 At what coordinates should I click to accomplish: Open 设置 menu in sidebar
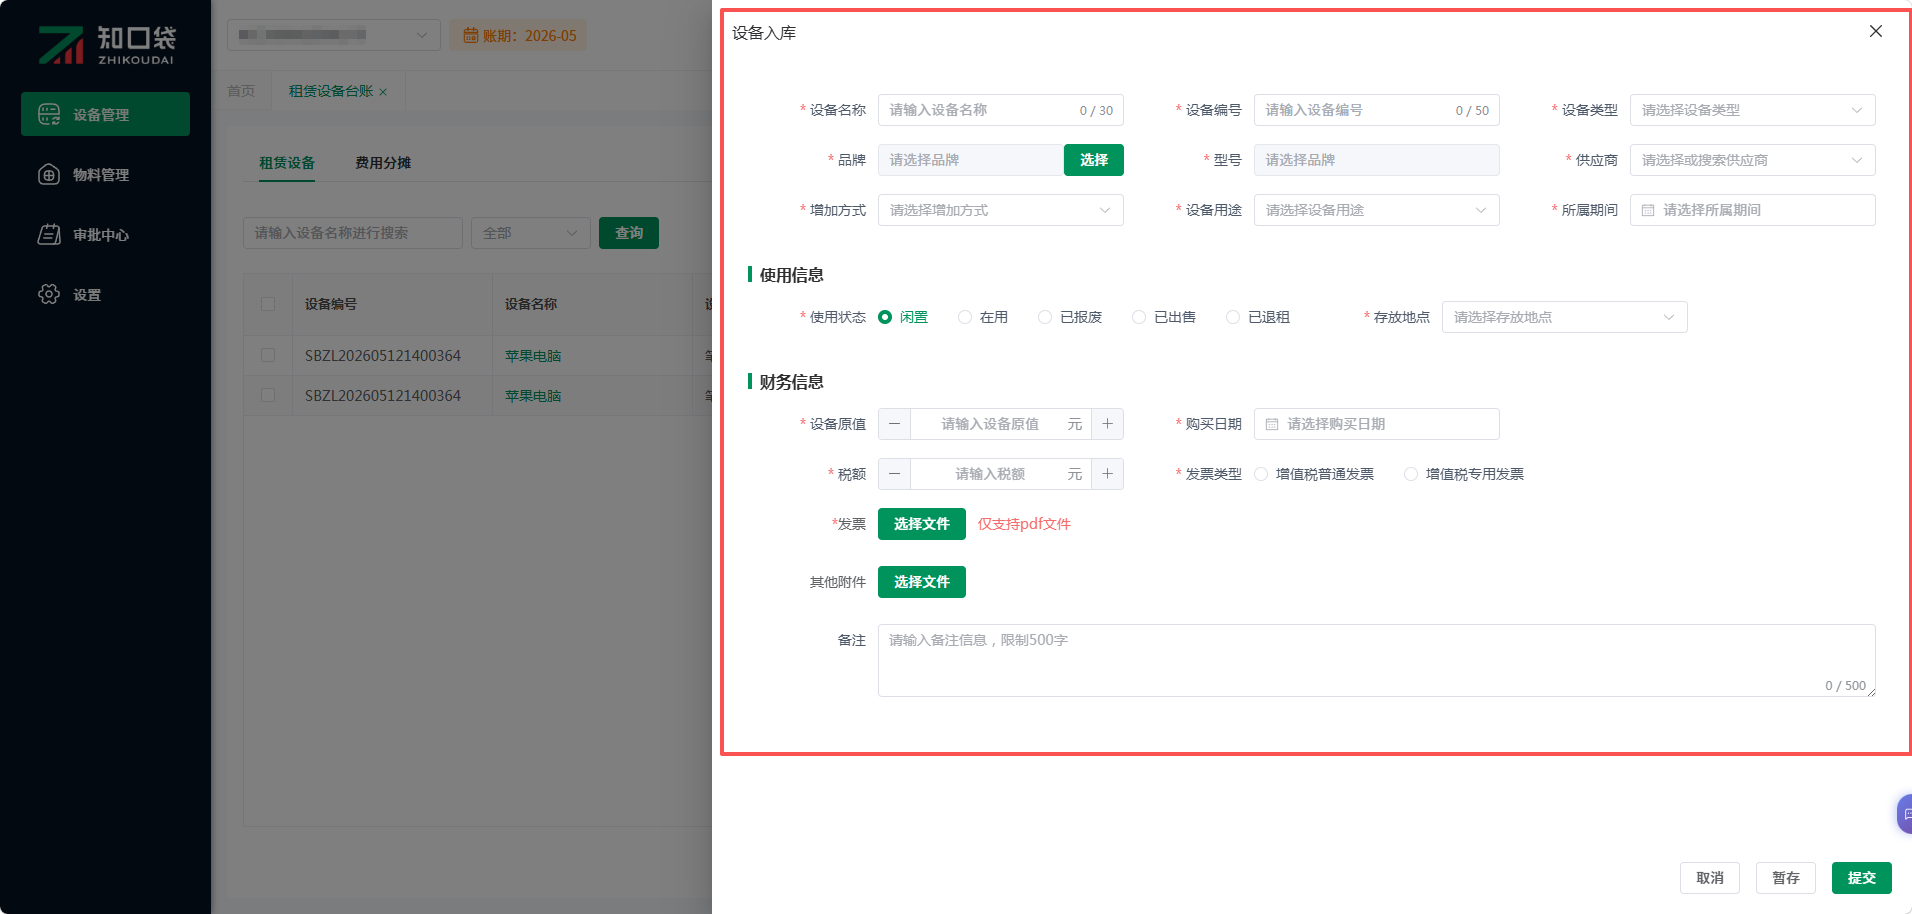pyautogui.click(x=105, y=294)
